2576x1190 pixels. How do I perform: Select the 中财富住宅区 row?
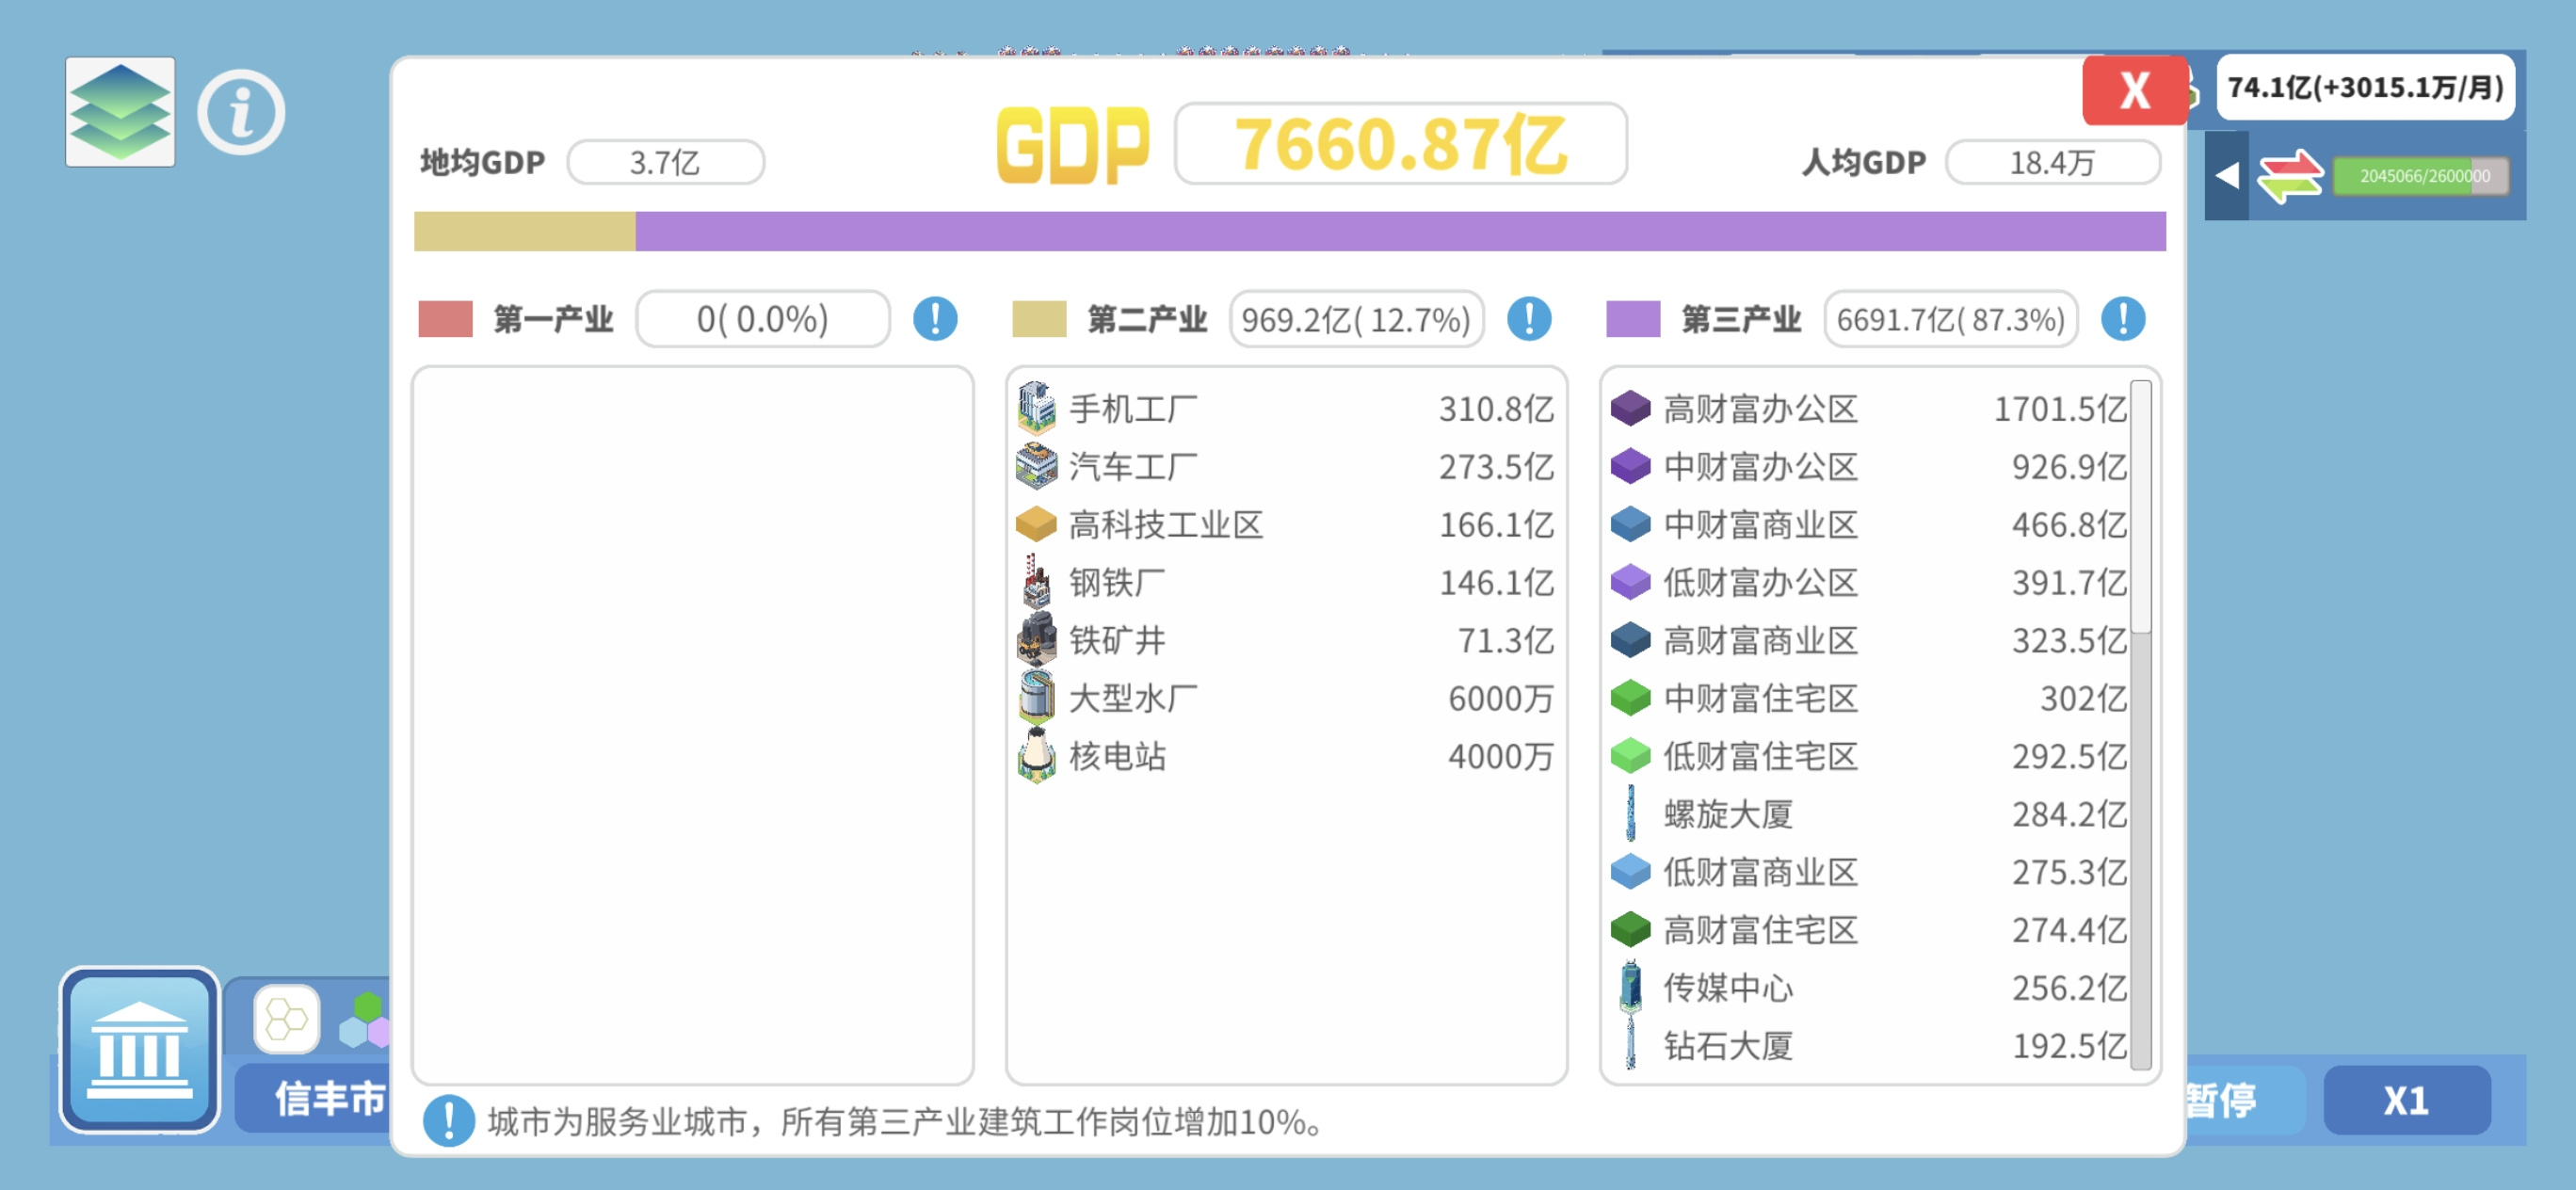pos(1868,697)
